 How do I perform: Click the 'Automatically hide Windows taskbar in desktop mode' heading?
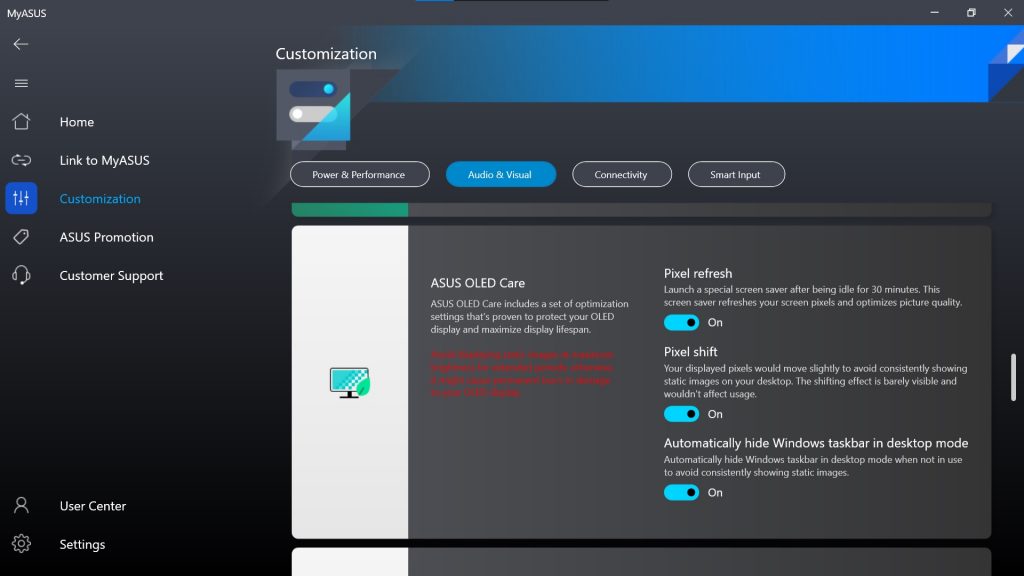816,443
